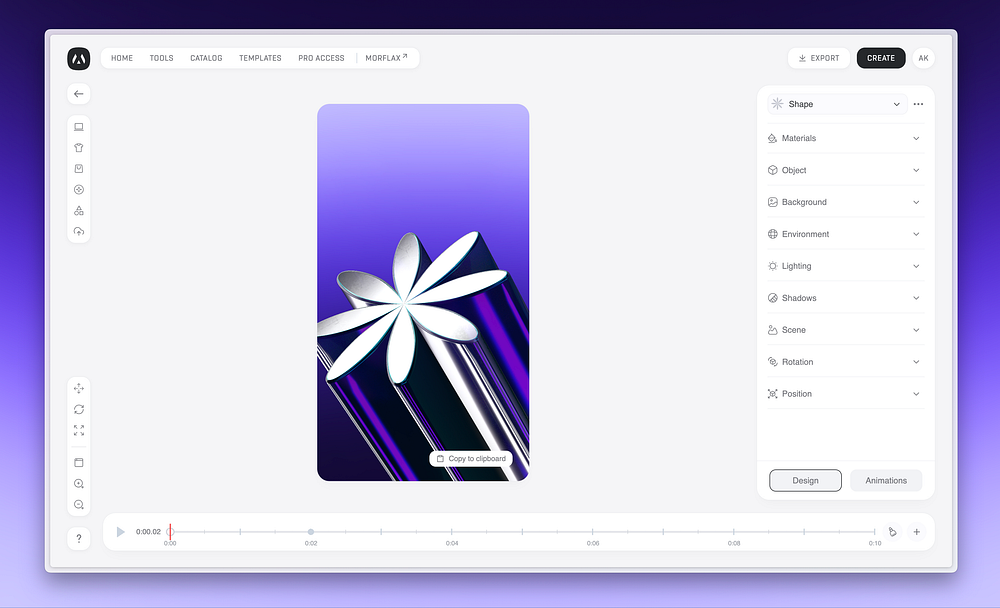Click the Environment globe icon
This screenshot has height=608, width=1000.
tap(772, 234)
